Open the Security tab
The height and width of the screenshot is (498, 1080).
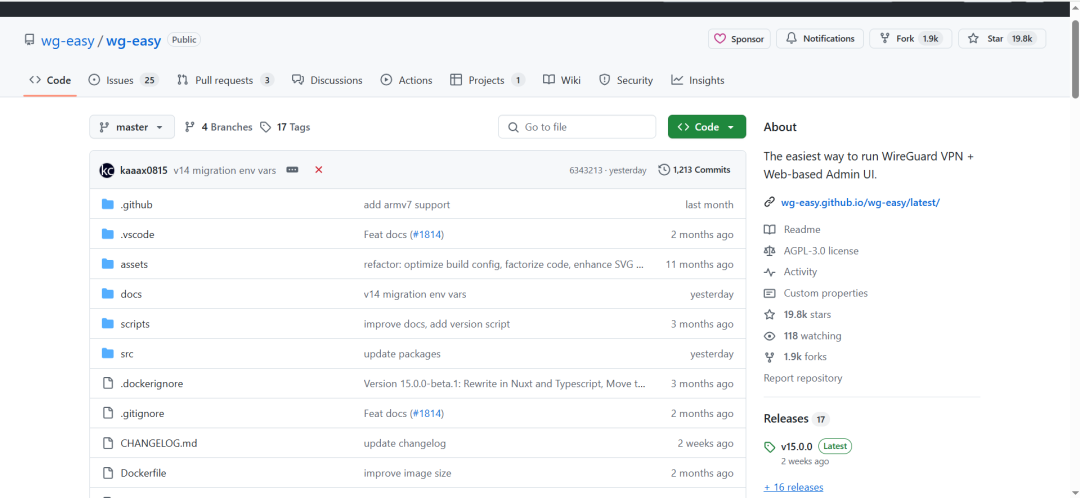(x=626, y=81)
